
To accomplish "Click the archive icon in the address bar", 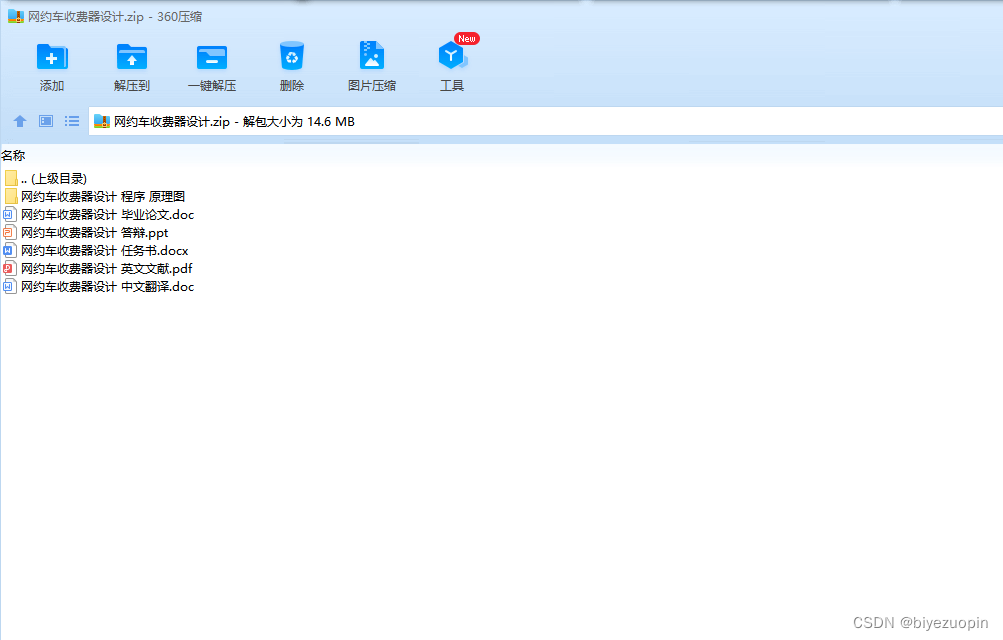I will pos(102,121).
